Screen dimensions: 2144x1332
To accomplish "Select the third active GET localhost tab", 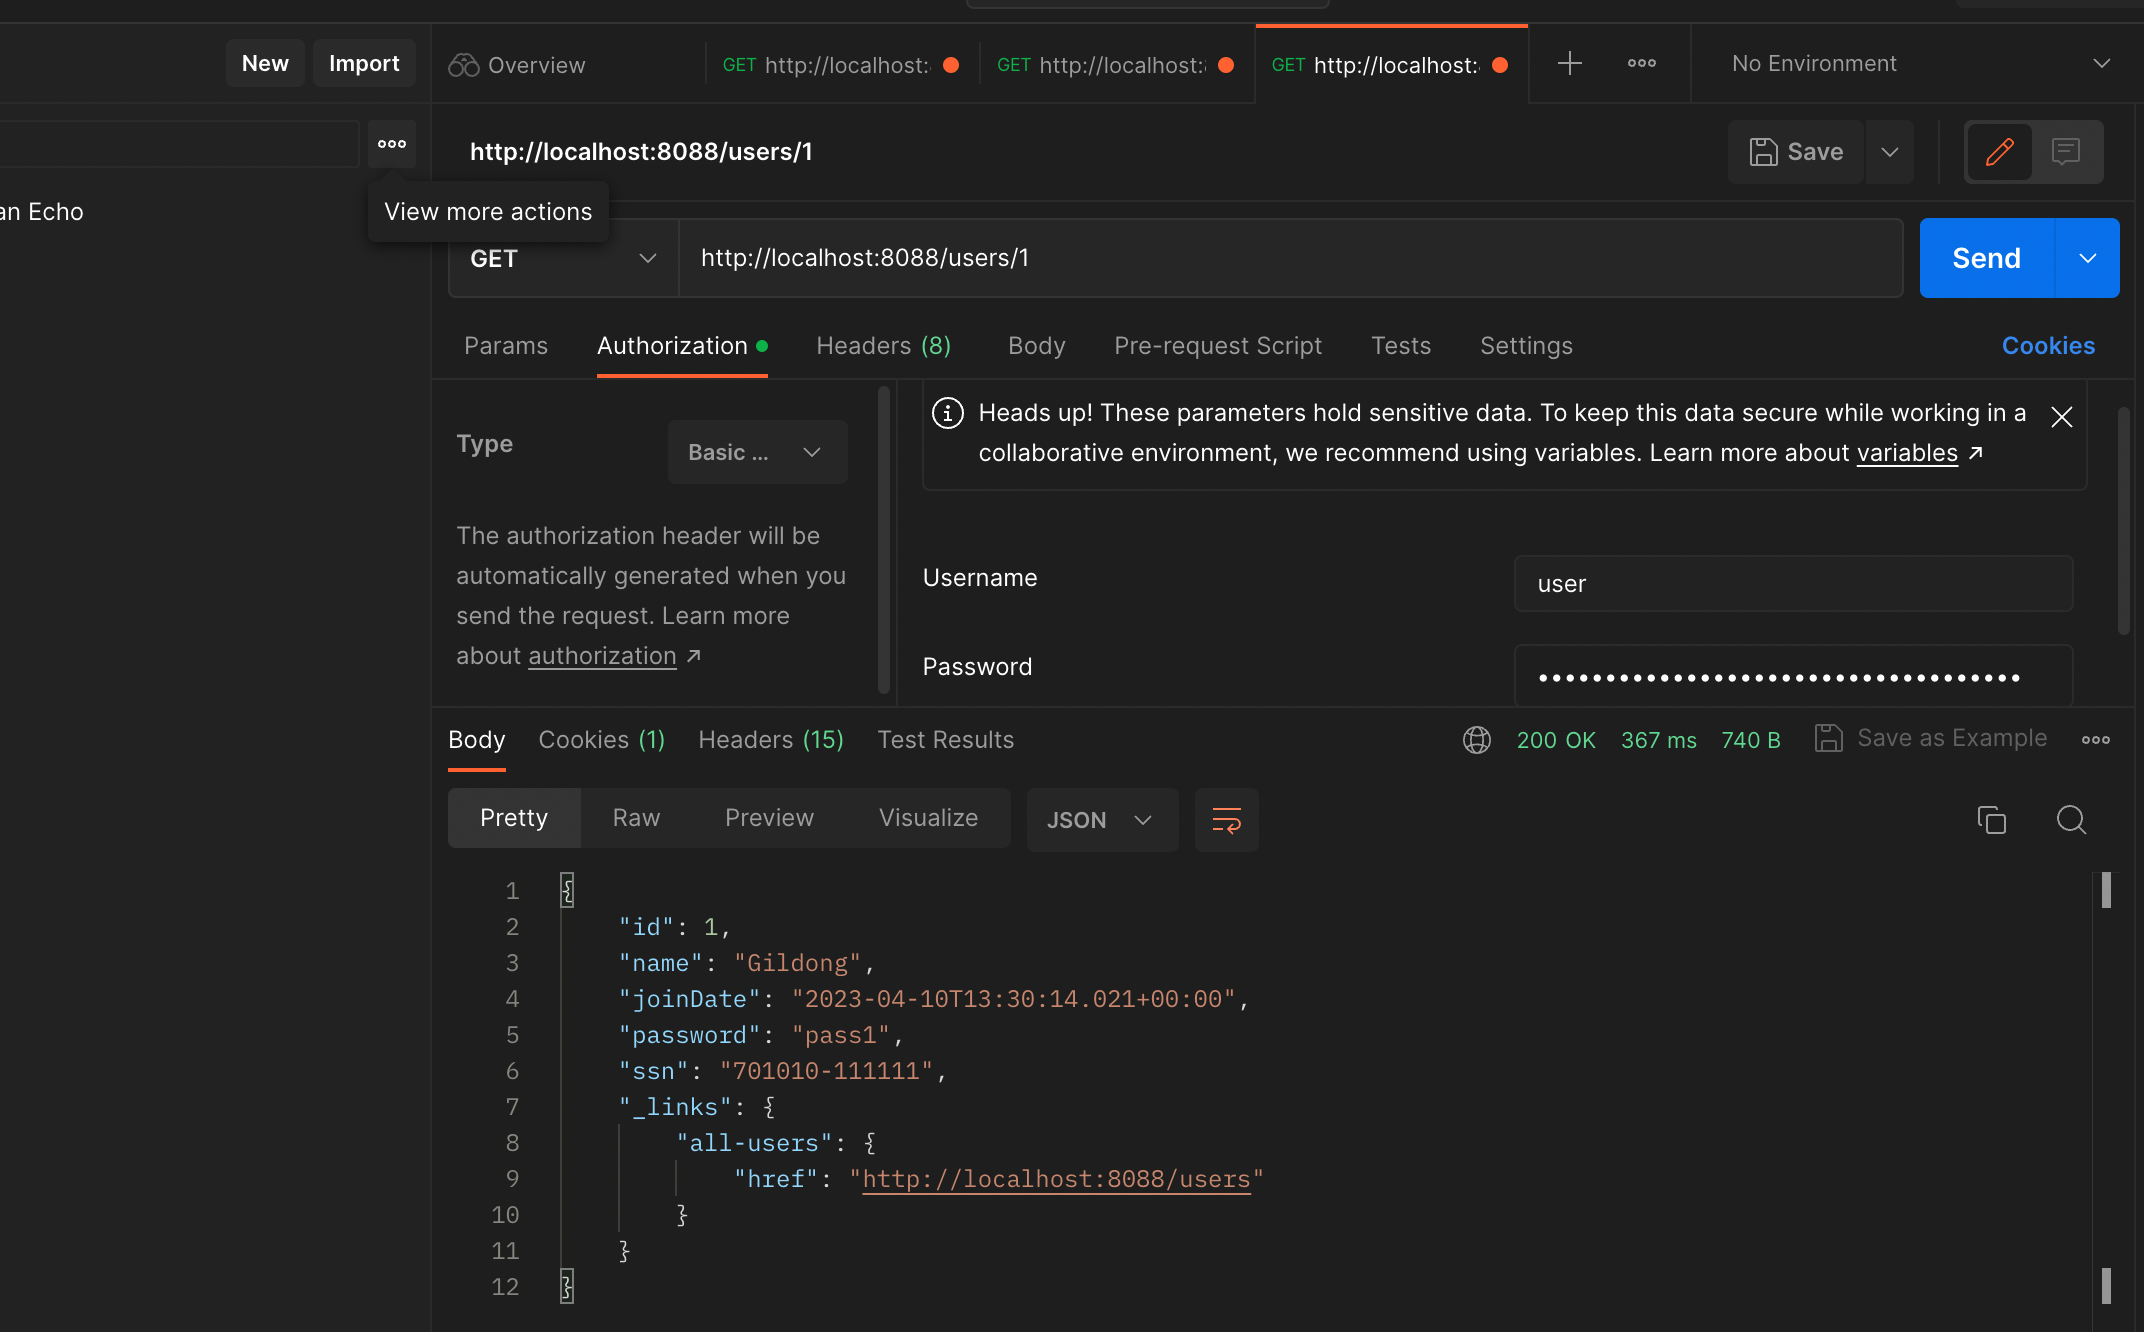I will pyautogui.click(x=1390, y=65).
